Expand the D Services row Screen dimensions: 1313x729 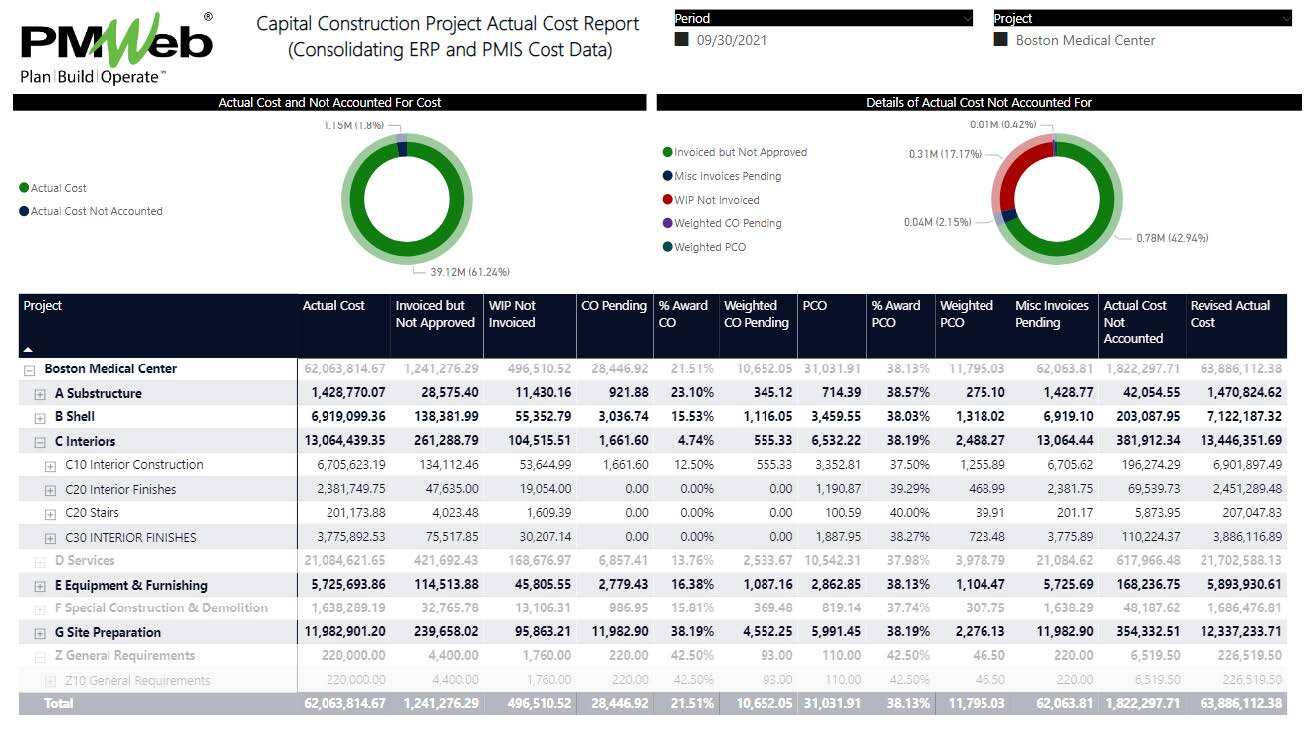(x=40, y=562)
